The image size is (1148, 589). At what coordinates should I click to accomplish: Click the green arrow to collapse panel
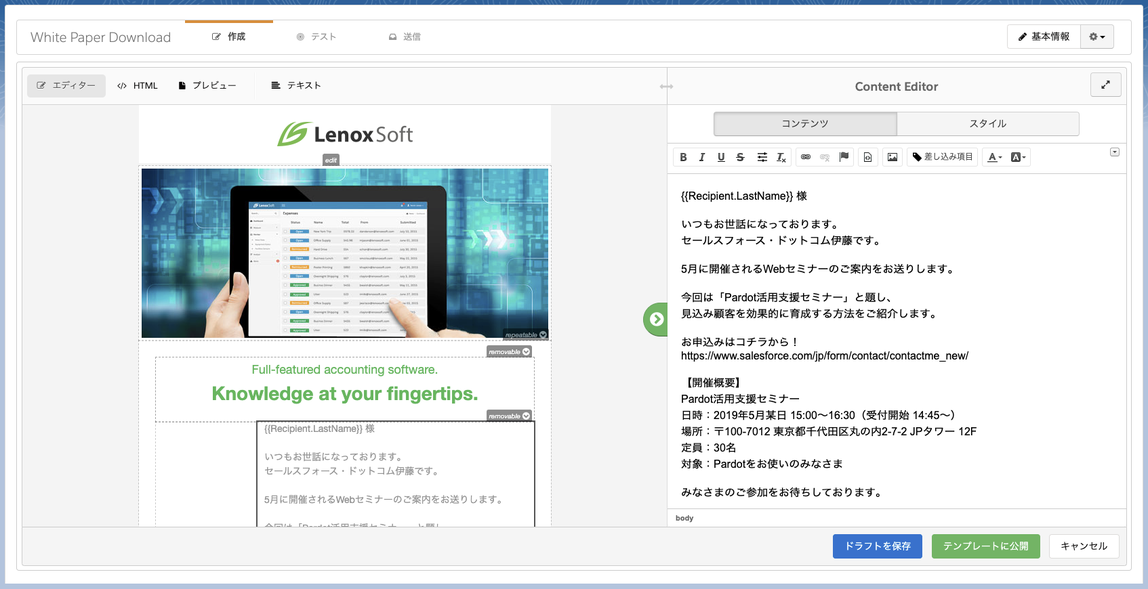click(656, 319)
